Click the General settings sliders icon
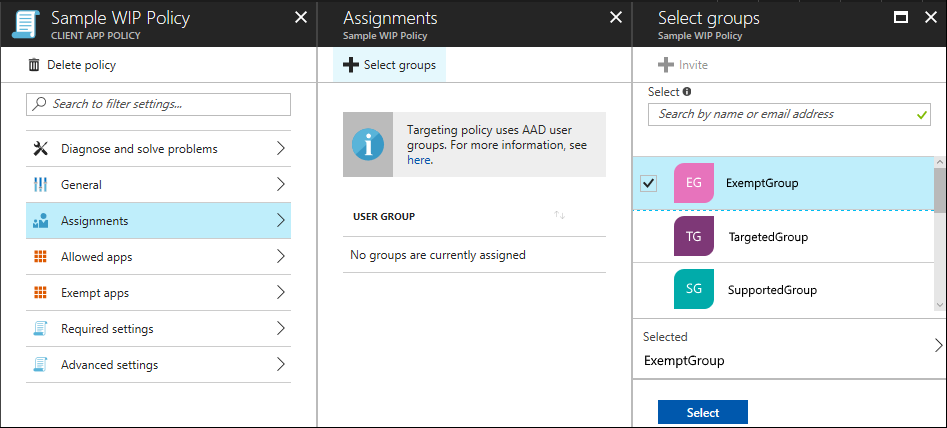The image size is (947, 428). 41,185
